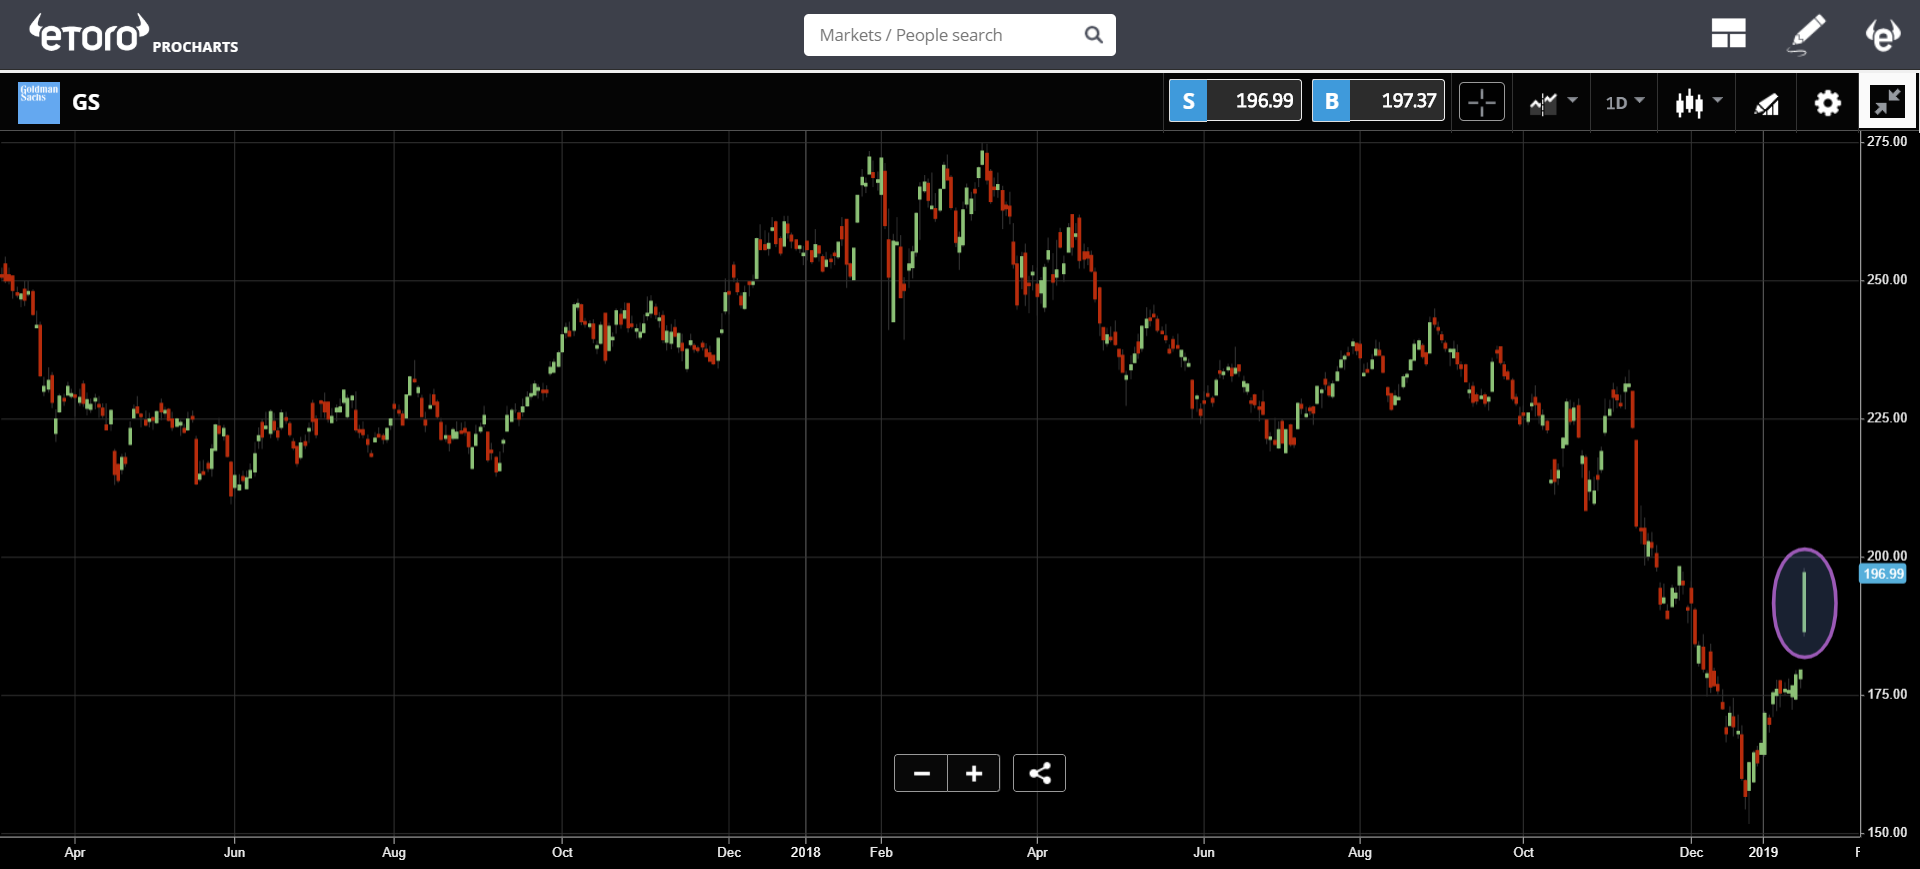1920x869 pixels.
Task: Open the 1D timeframe dropdown
Action: coord(1624,101)
